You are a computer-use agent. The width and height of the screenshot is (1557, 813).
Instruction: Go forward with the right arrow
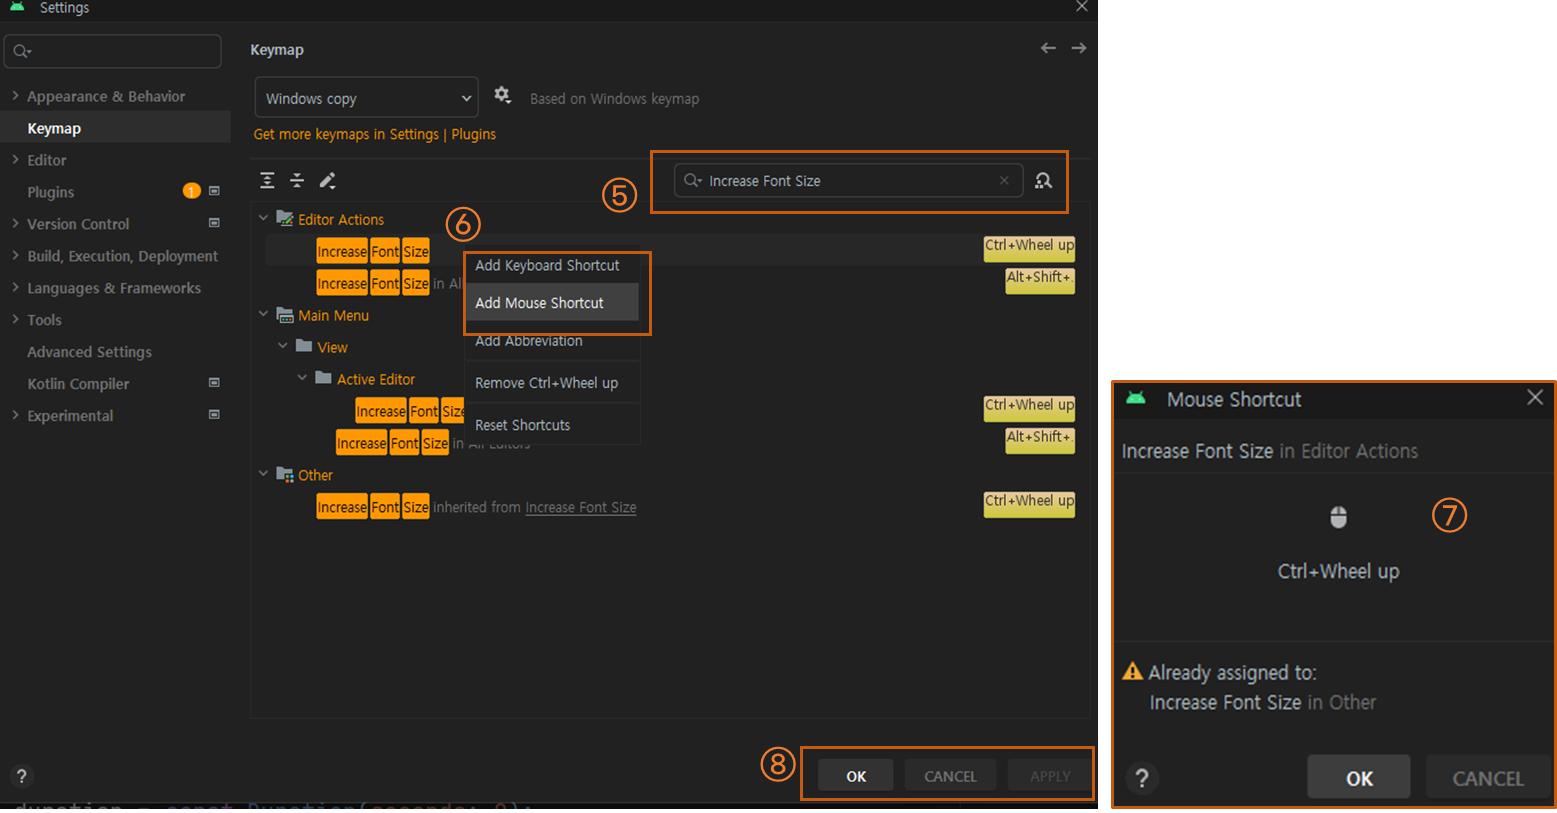(1079, 48)
